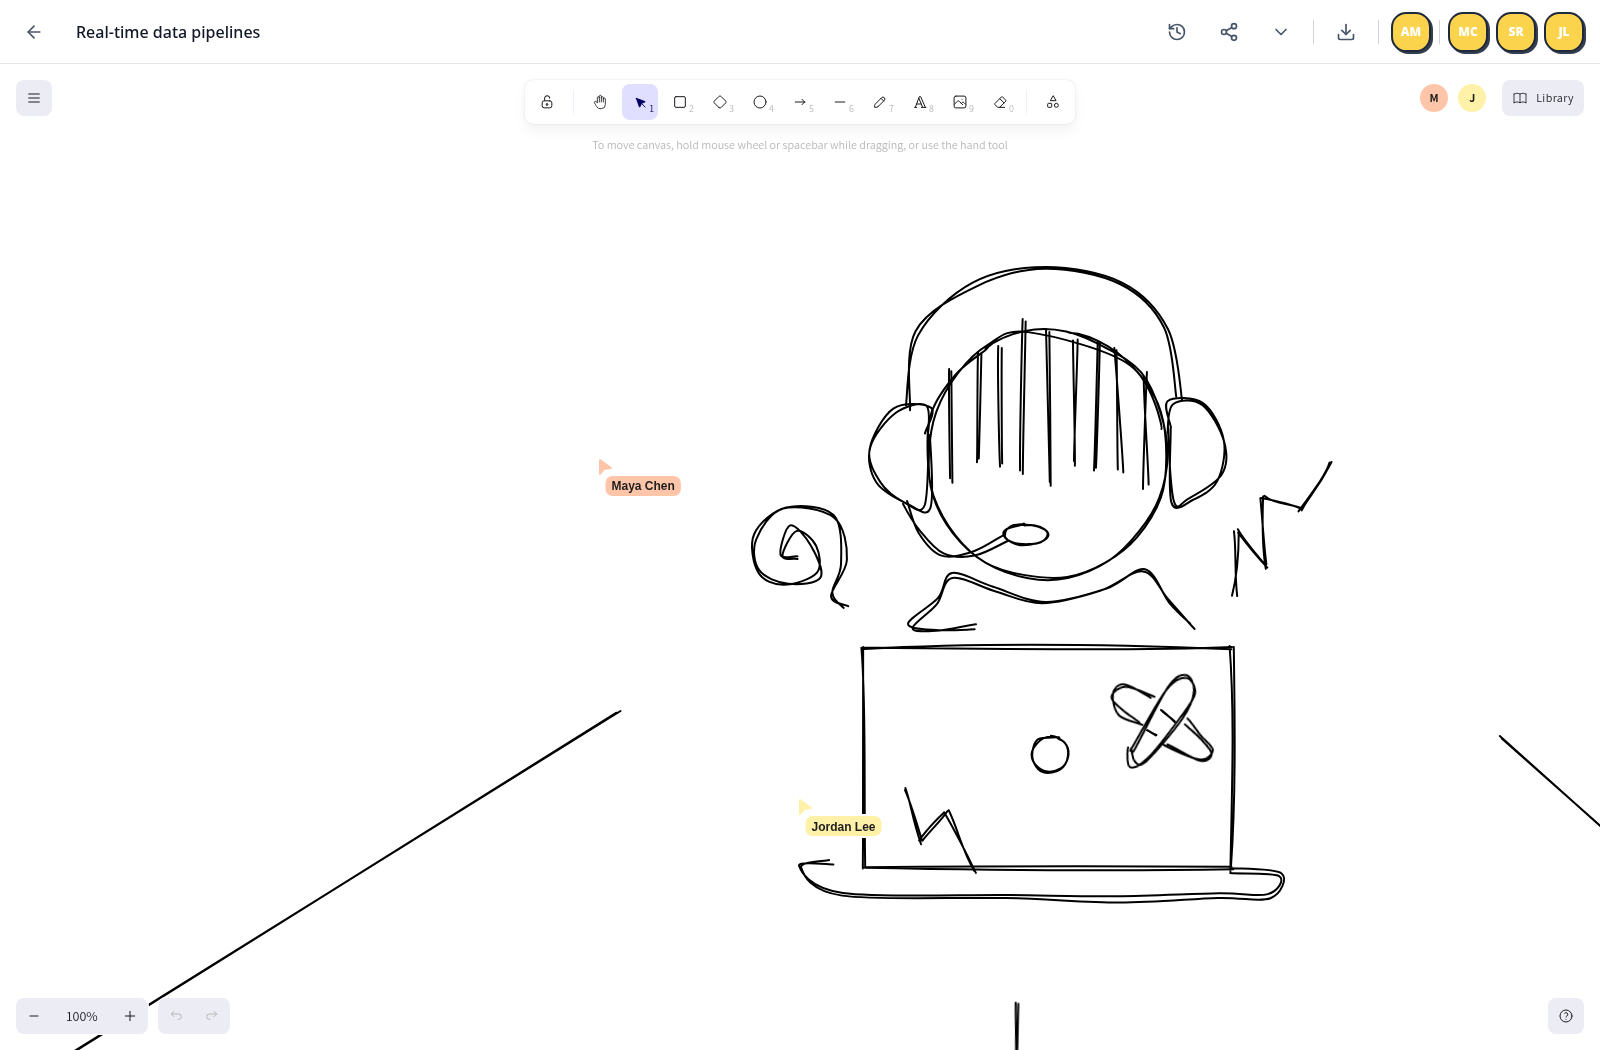The width and height of the screenshot is (1600, 1050).
Task: Open the help question mark button
Action: pyautogui.click(x=1566, y=1016)
